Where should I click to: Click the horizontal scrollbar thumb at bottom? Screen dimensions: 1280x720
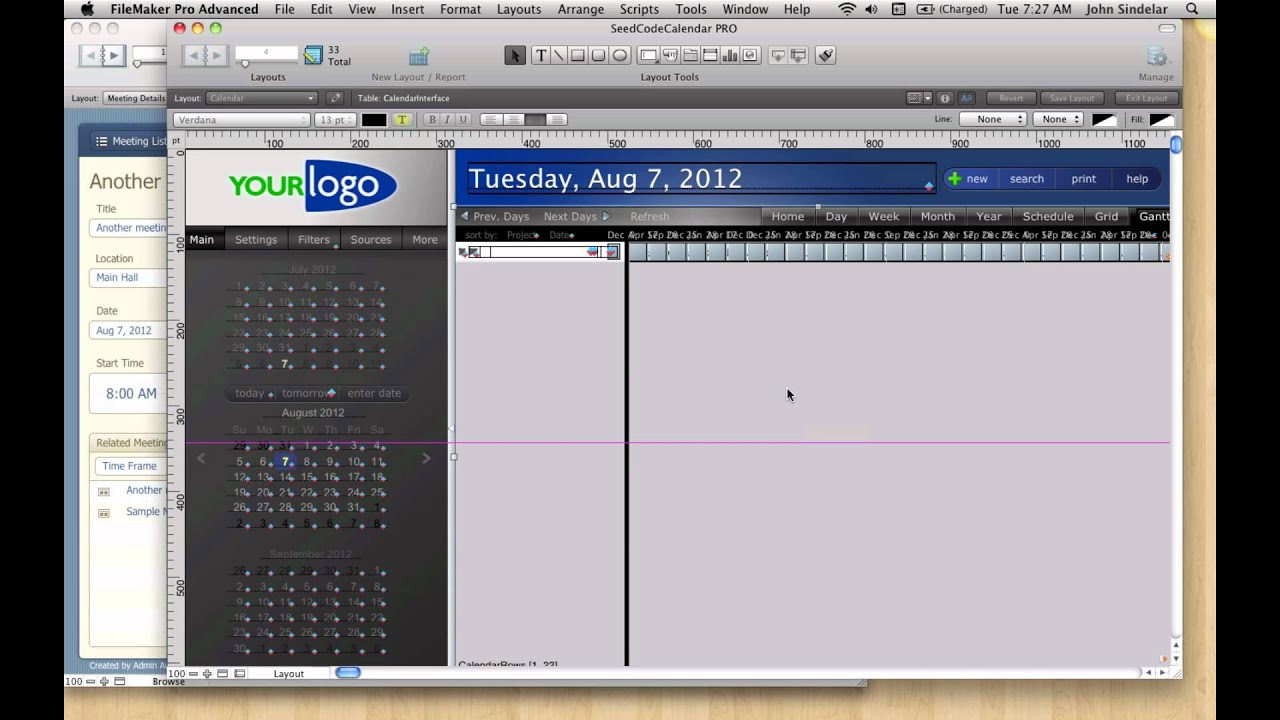click(348, 673)
